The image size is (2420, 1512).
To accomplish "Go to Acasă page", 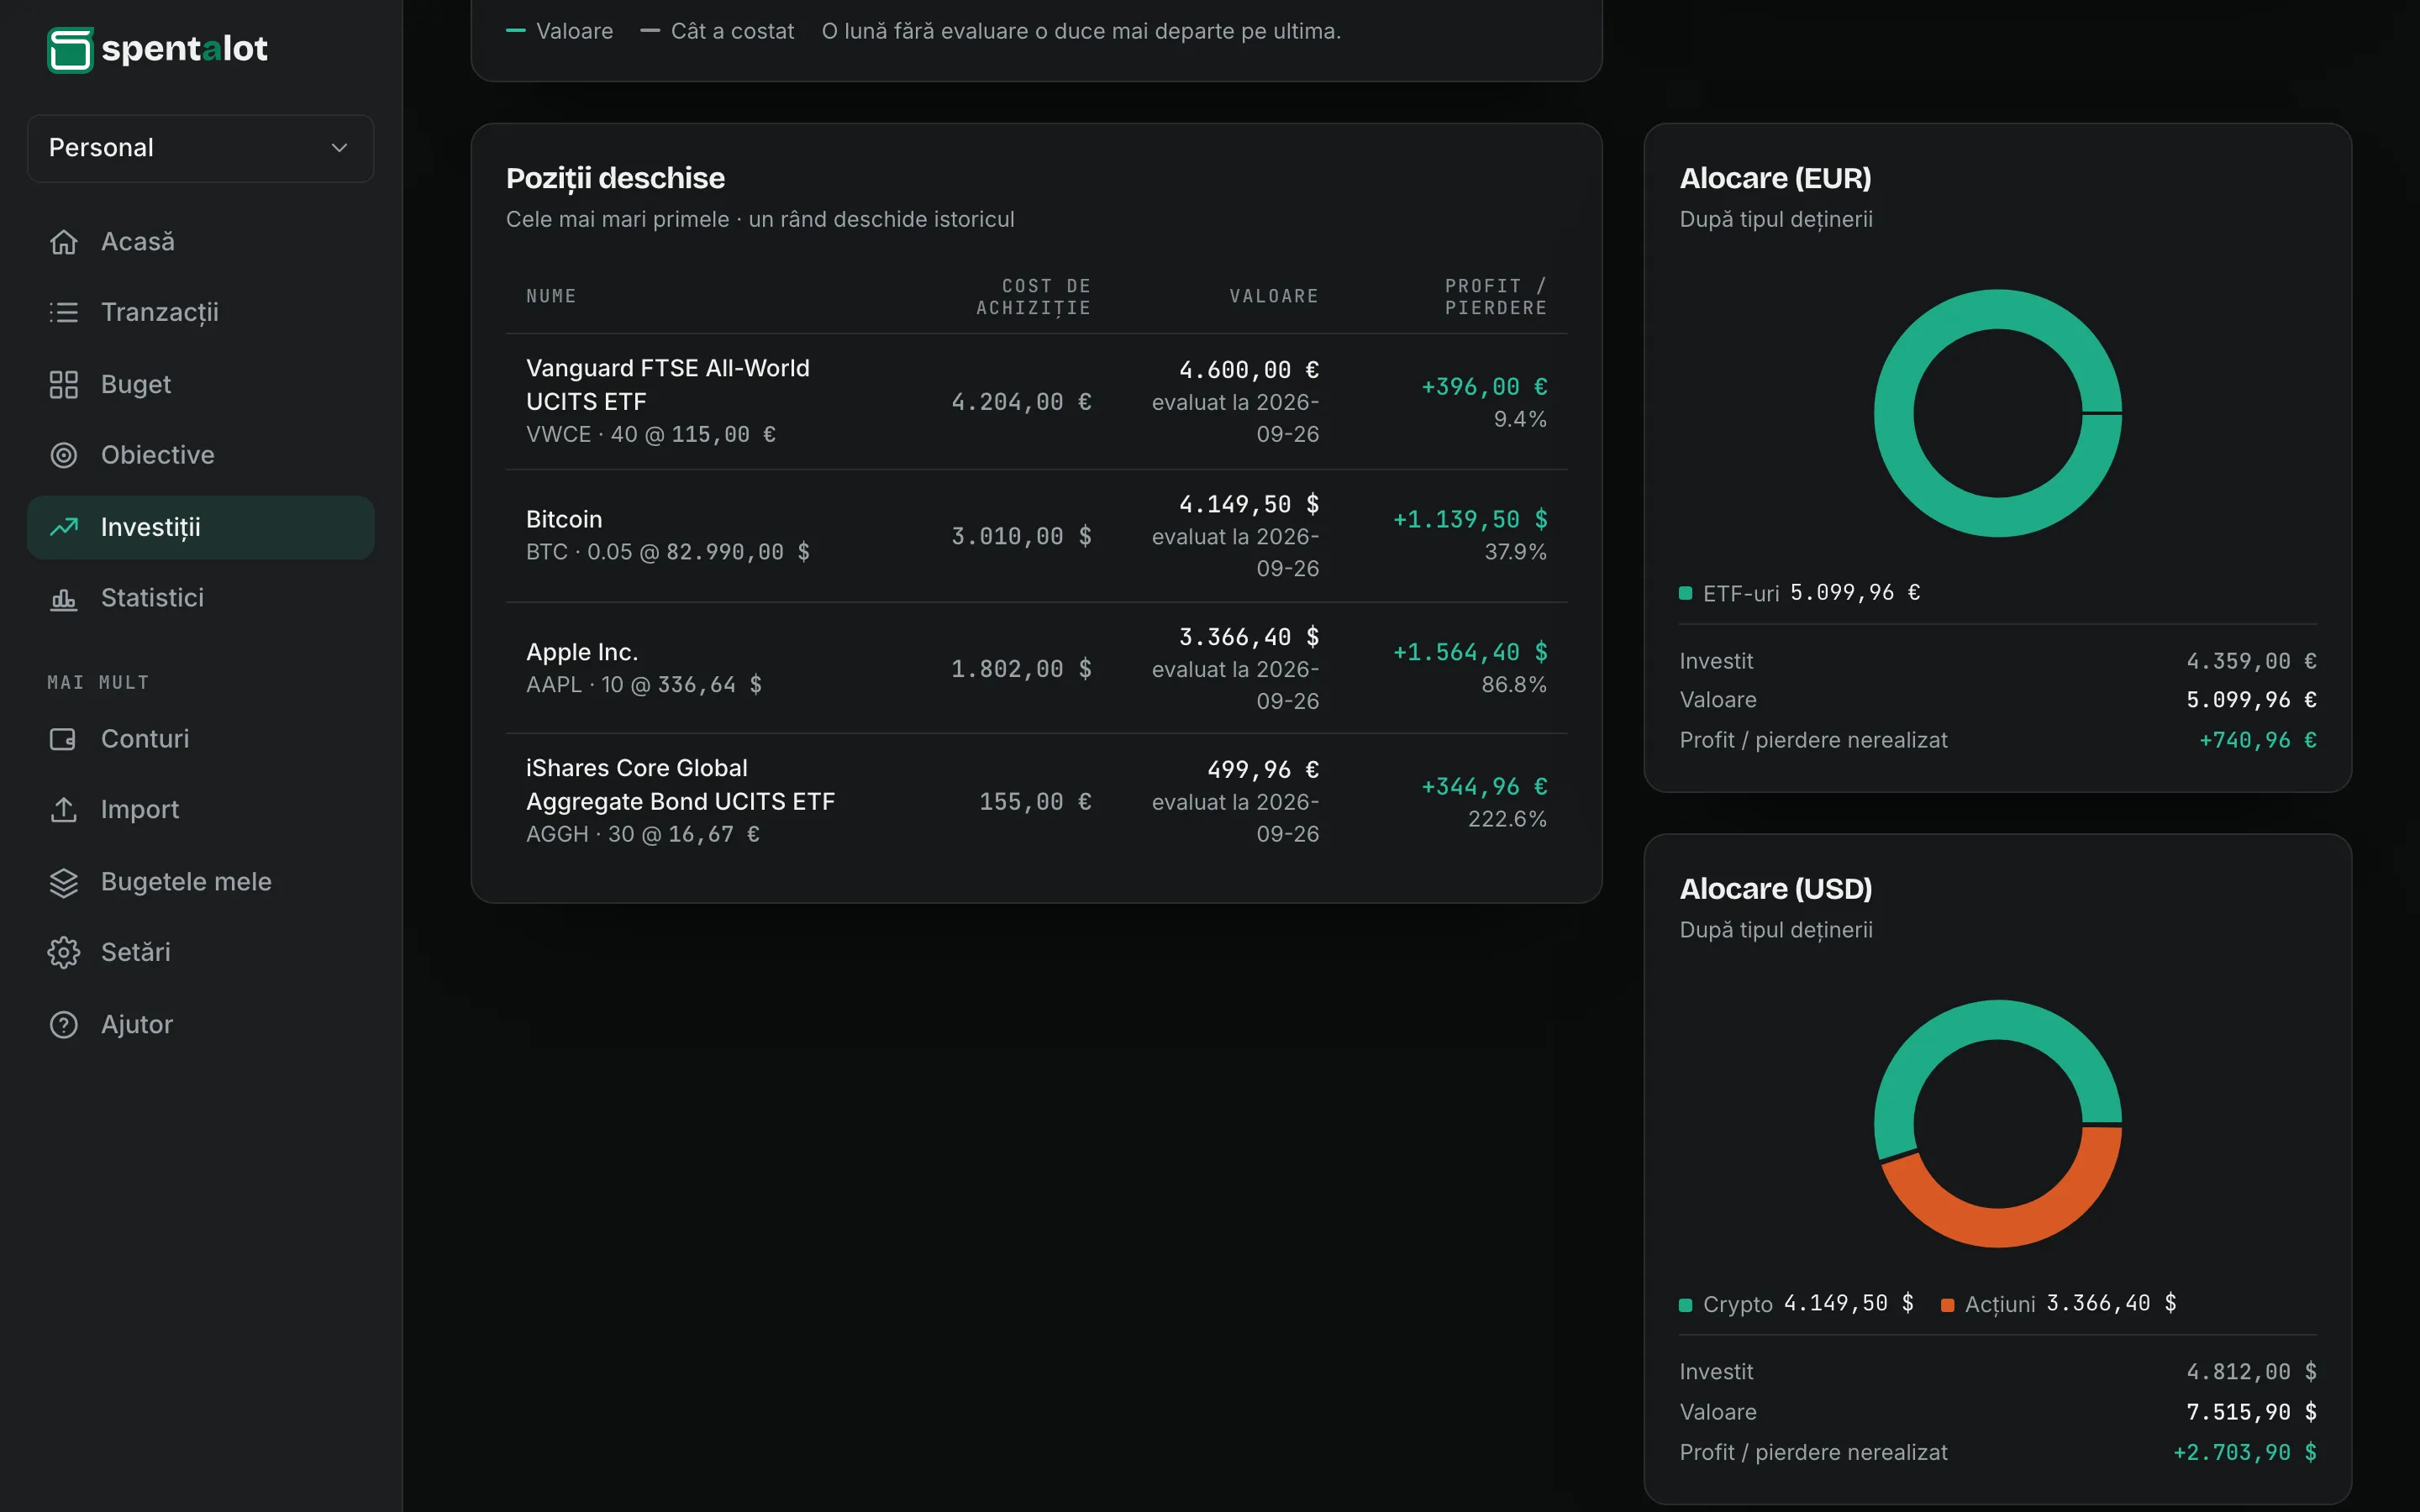I will click(201, 242).
